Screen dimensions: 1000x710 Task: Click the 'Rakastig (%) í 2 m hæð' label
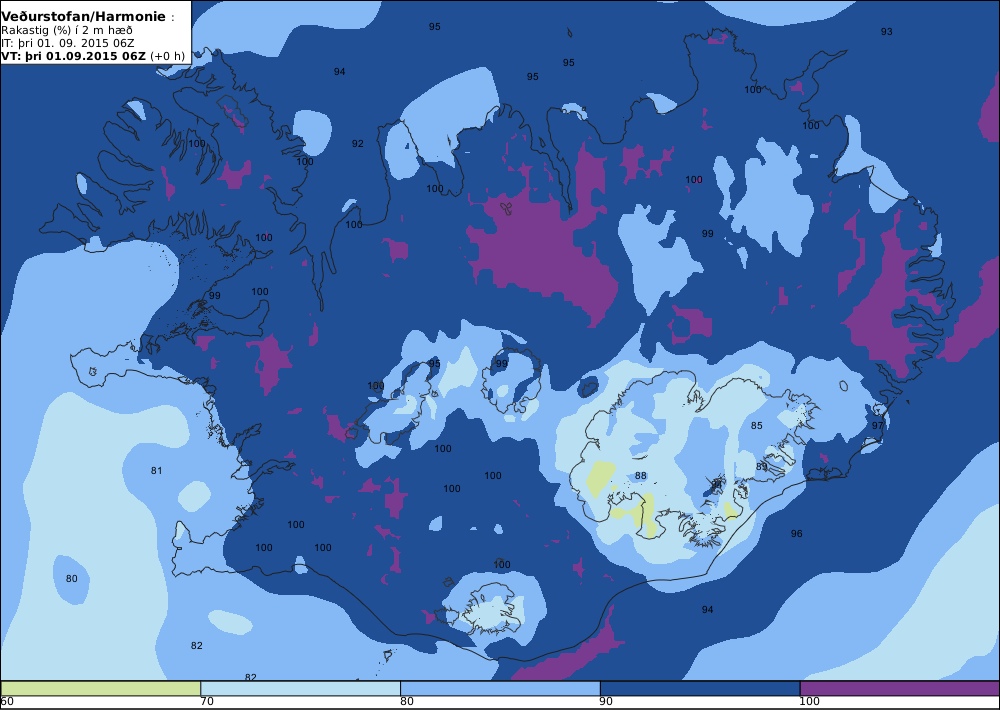click(x=67, y=31)
